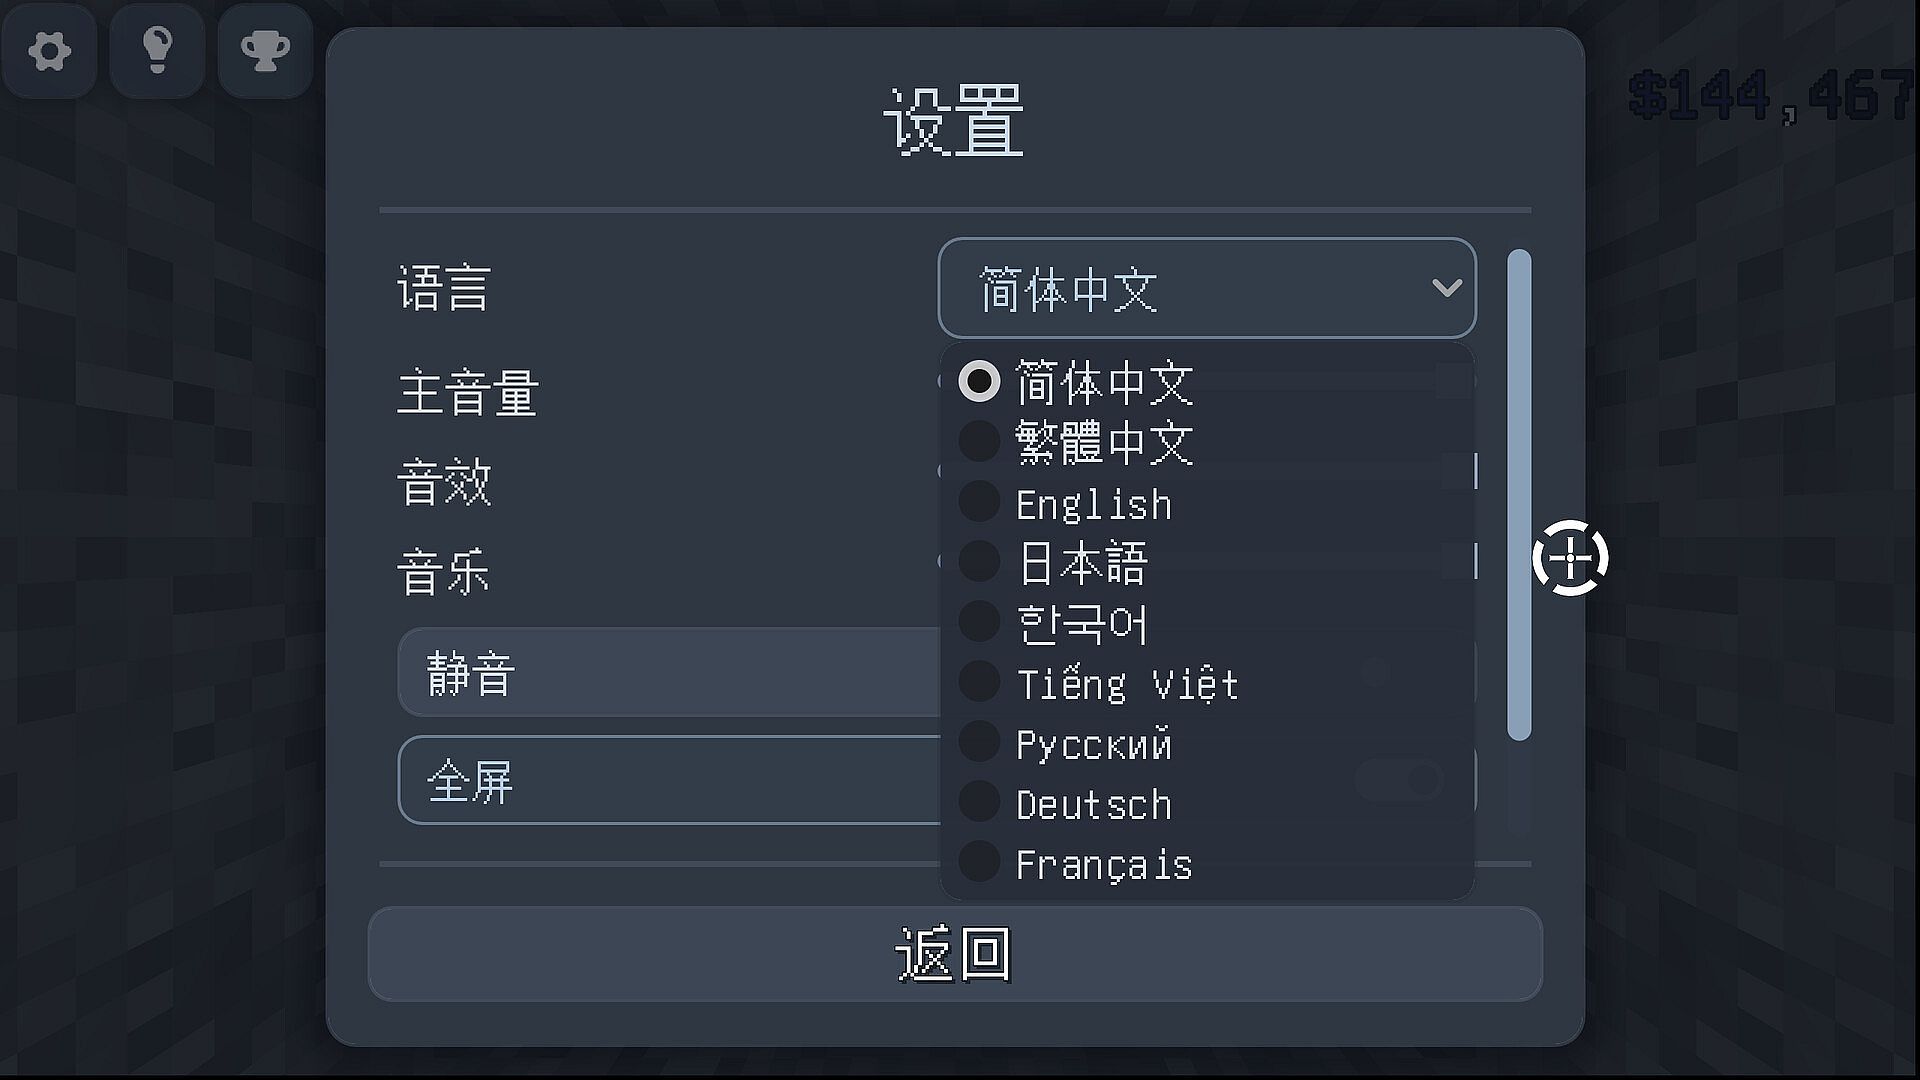Open the trophy achievements icon

click(x=265, y=50)
